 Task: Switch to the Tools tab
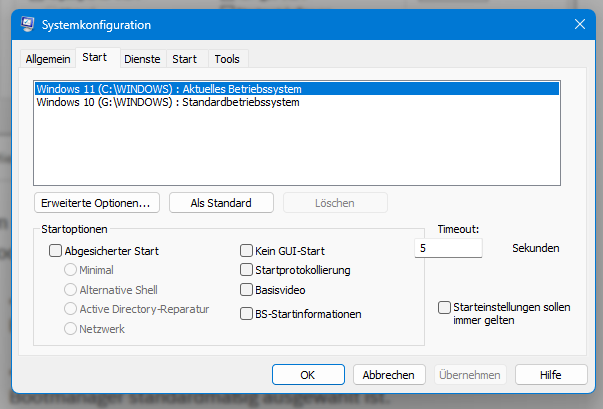[x=227, y=59]
